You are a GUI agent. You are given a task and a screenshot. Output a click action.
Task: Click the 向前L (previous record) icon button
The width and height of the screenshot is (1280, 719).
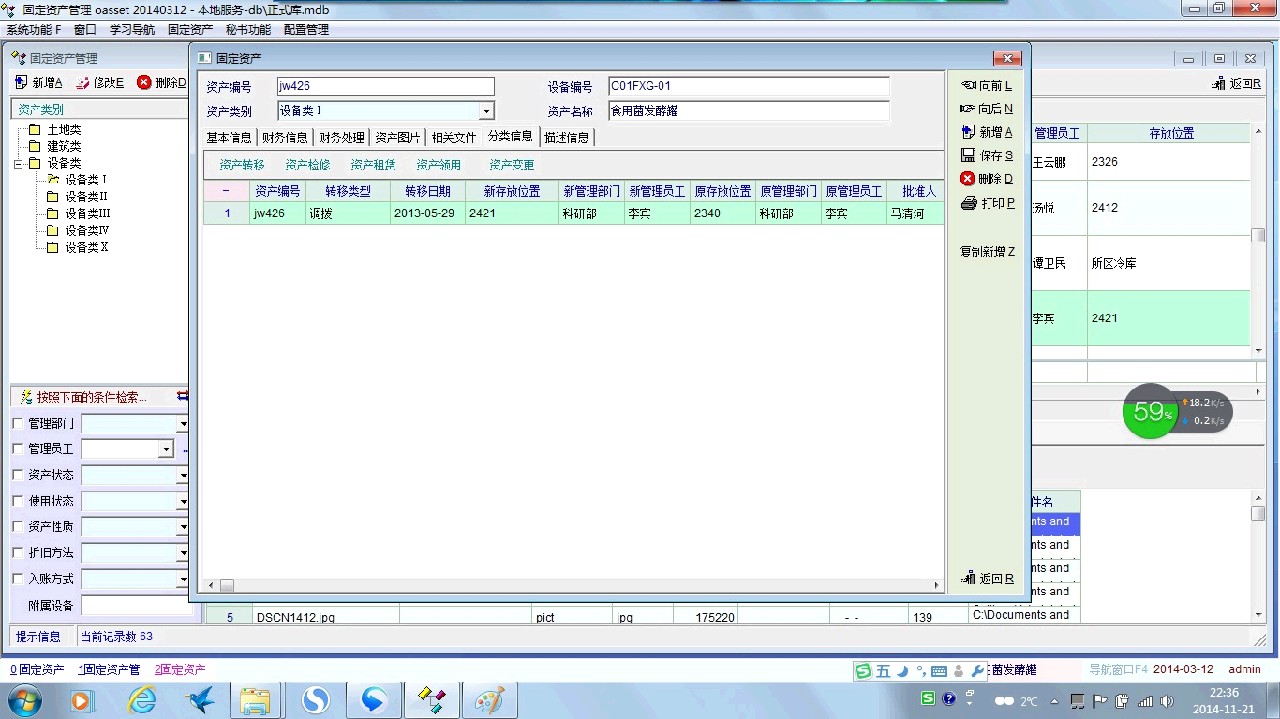coord(985,86)
